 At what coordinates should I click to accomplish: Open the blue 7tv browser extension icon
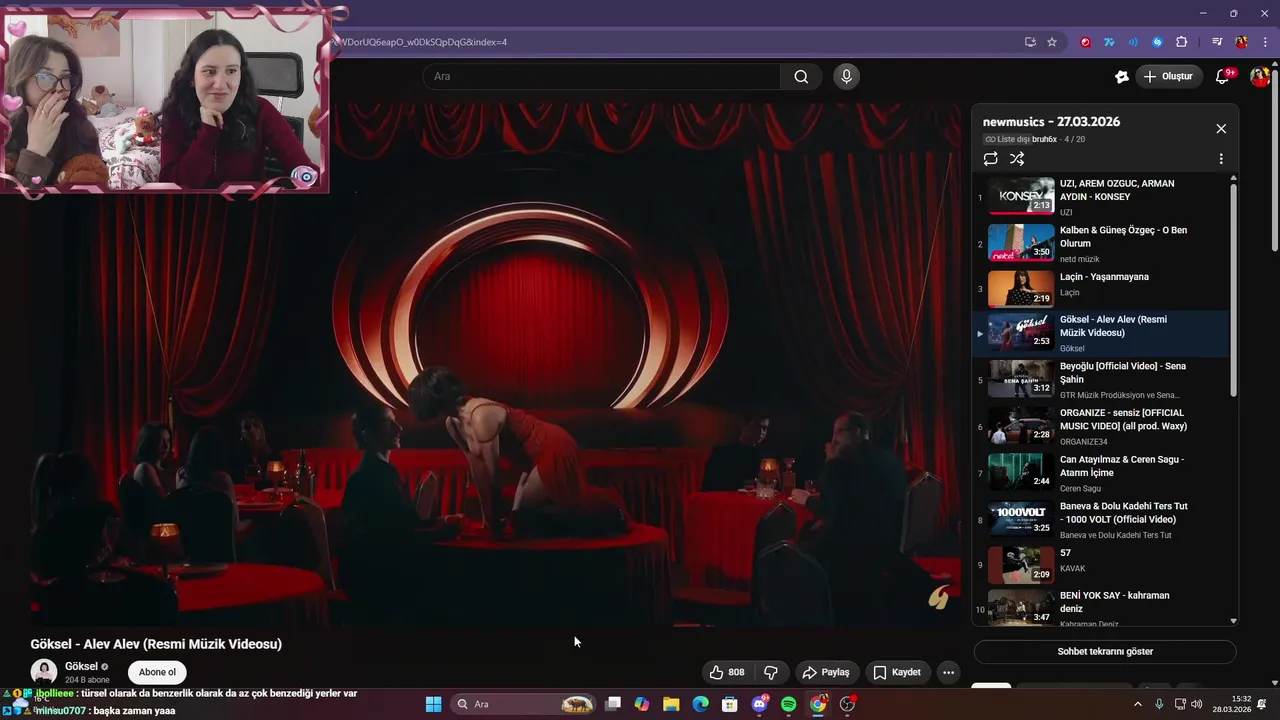1109,42
